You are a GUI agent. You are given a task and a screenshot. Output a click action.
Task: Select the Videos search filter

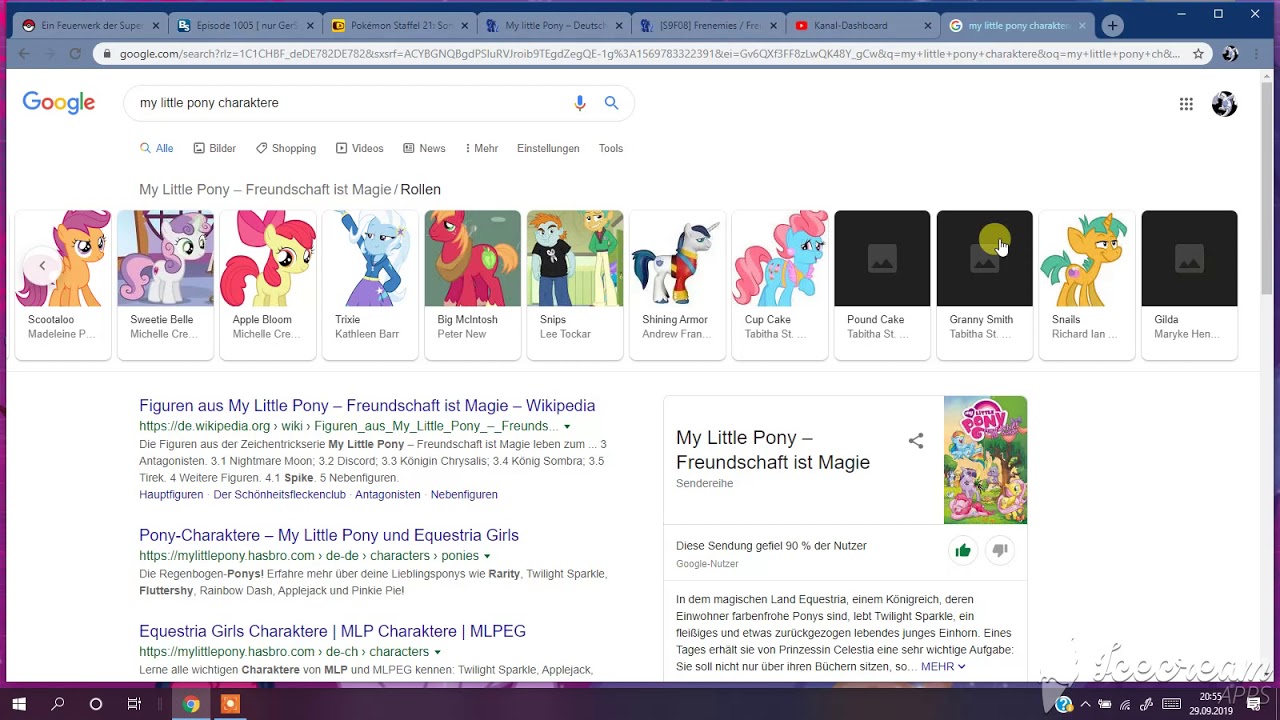pos(360,148)
